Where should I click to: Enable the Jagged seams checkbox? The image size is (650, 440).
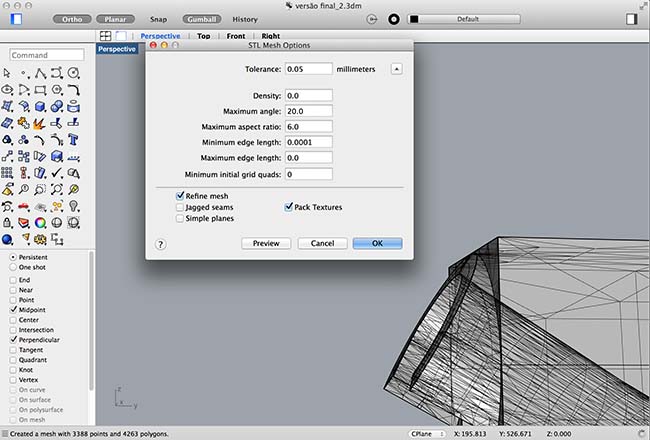click(180, 207)
